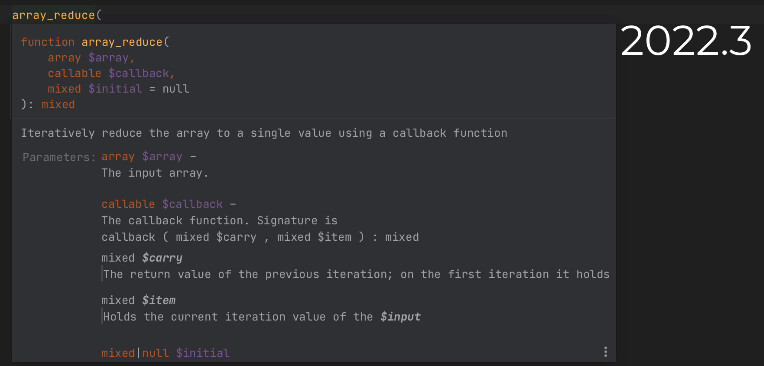Click $array parameter in the signature

(x=111, y=58)
